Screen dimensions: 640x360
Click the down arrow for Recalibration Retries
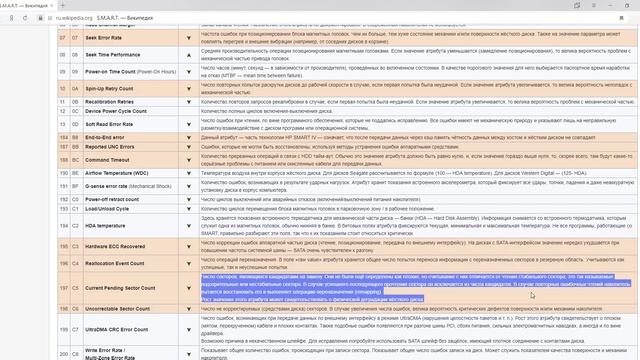[x=189, y=102]
